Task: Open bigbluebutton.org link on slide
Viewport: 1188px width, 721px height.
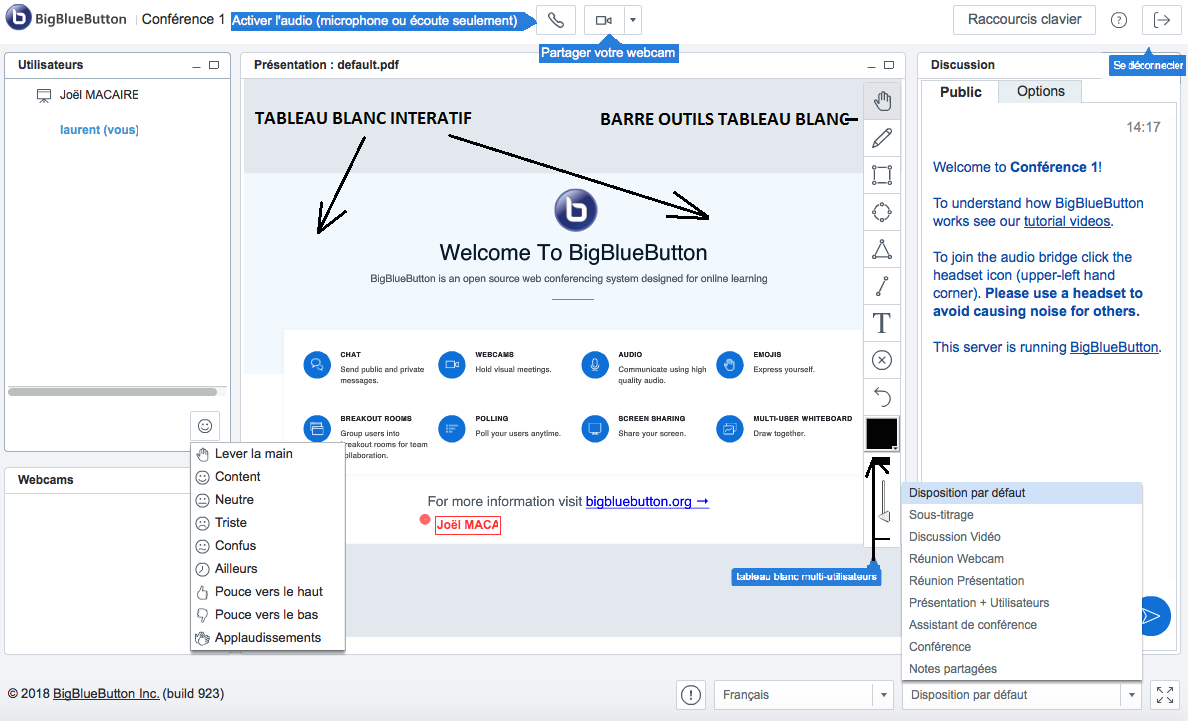Action: click(x=647, y=501)
